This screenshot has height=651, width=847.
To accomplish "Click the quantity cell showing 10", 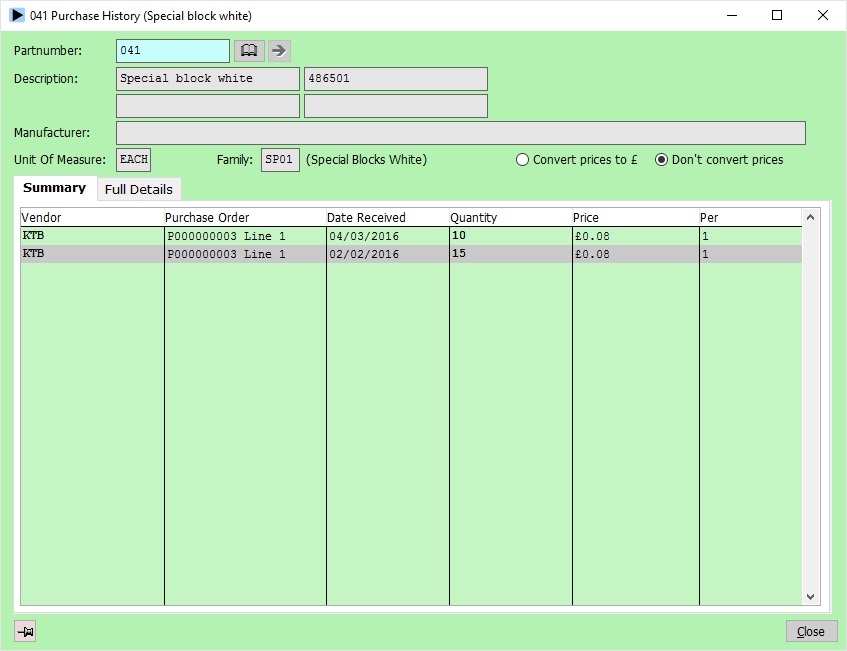I will pyautogui.click(x=511, y=236).
